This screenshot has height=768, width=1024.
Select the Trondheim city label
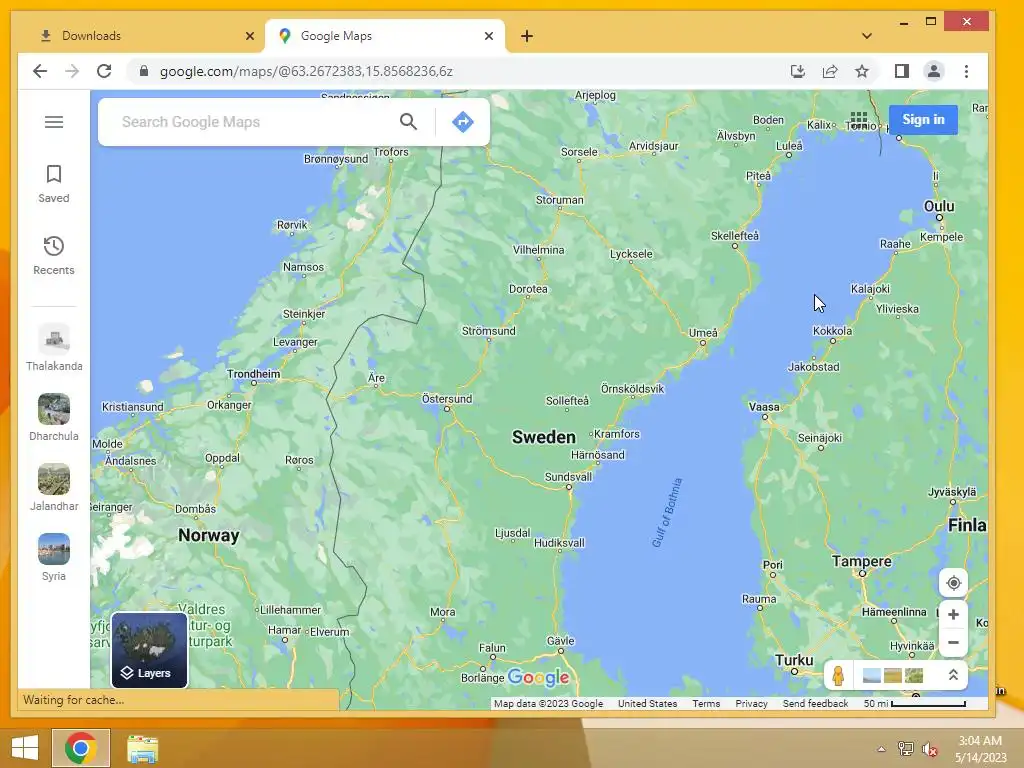tap(253, 374)
